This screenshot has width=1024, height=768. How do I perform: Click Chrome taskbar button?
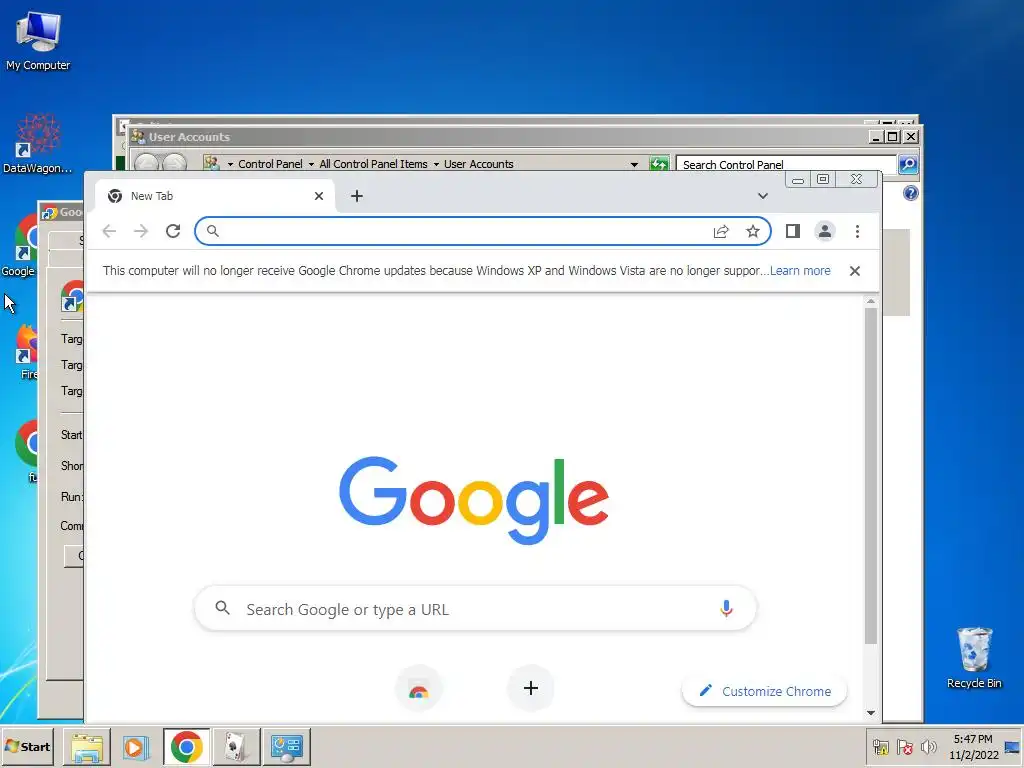[x=187, y=747]
